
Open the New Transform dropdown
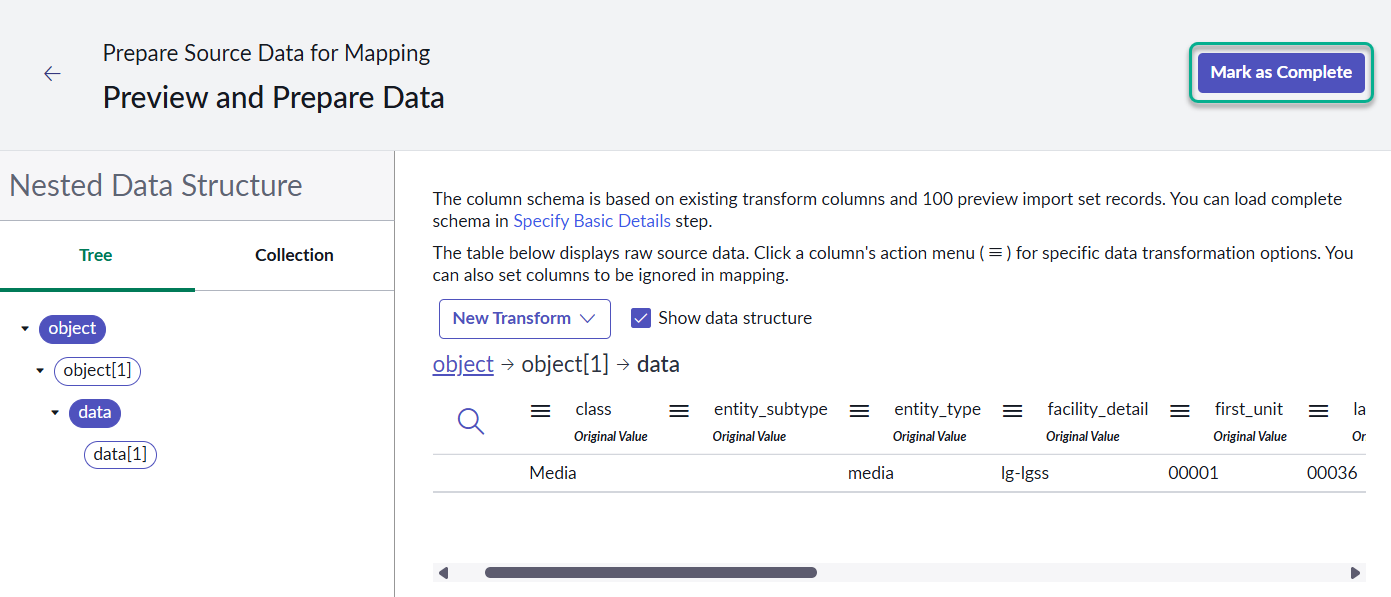point(524,318)
